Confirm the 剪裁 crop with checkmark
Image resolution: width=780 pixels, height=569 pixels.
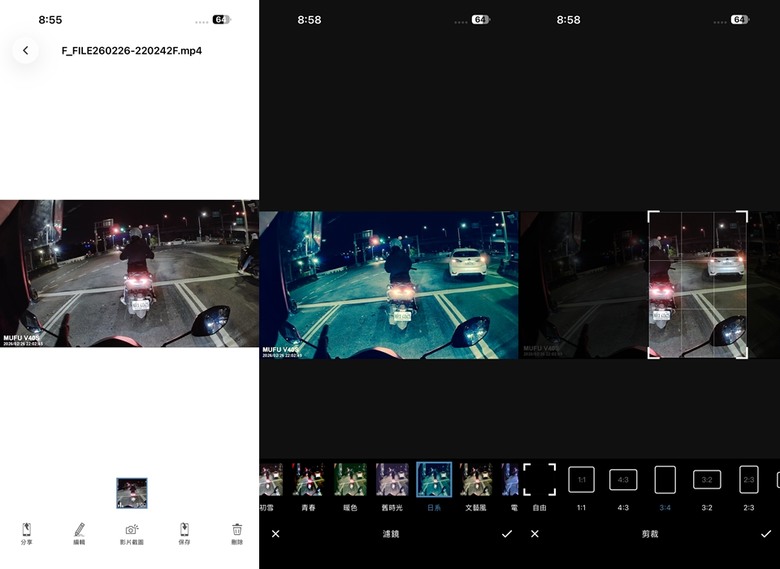click(x=766, y=534)
